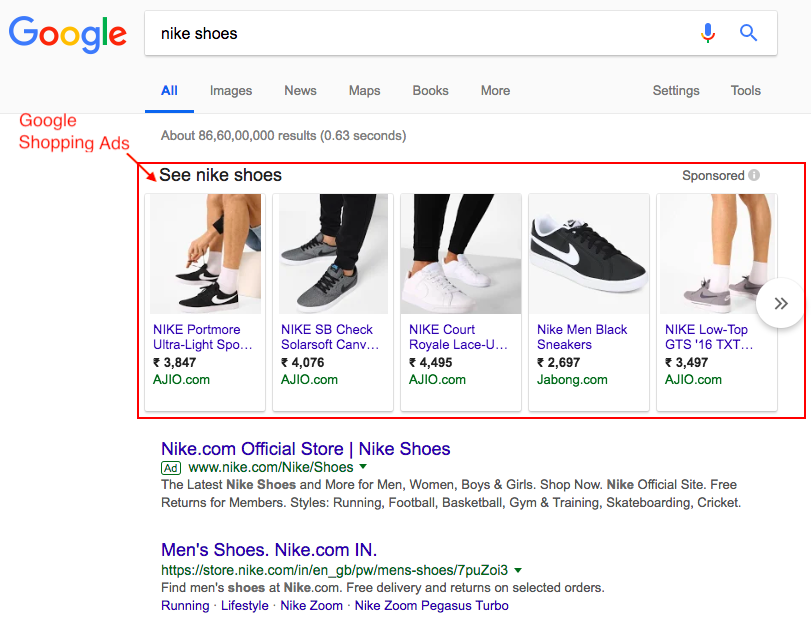Screen dimensions: 811x626
Task: Switch to the Images tab
Action: [231, 91]
